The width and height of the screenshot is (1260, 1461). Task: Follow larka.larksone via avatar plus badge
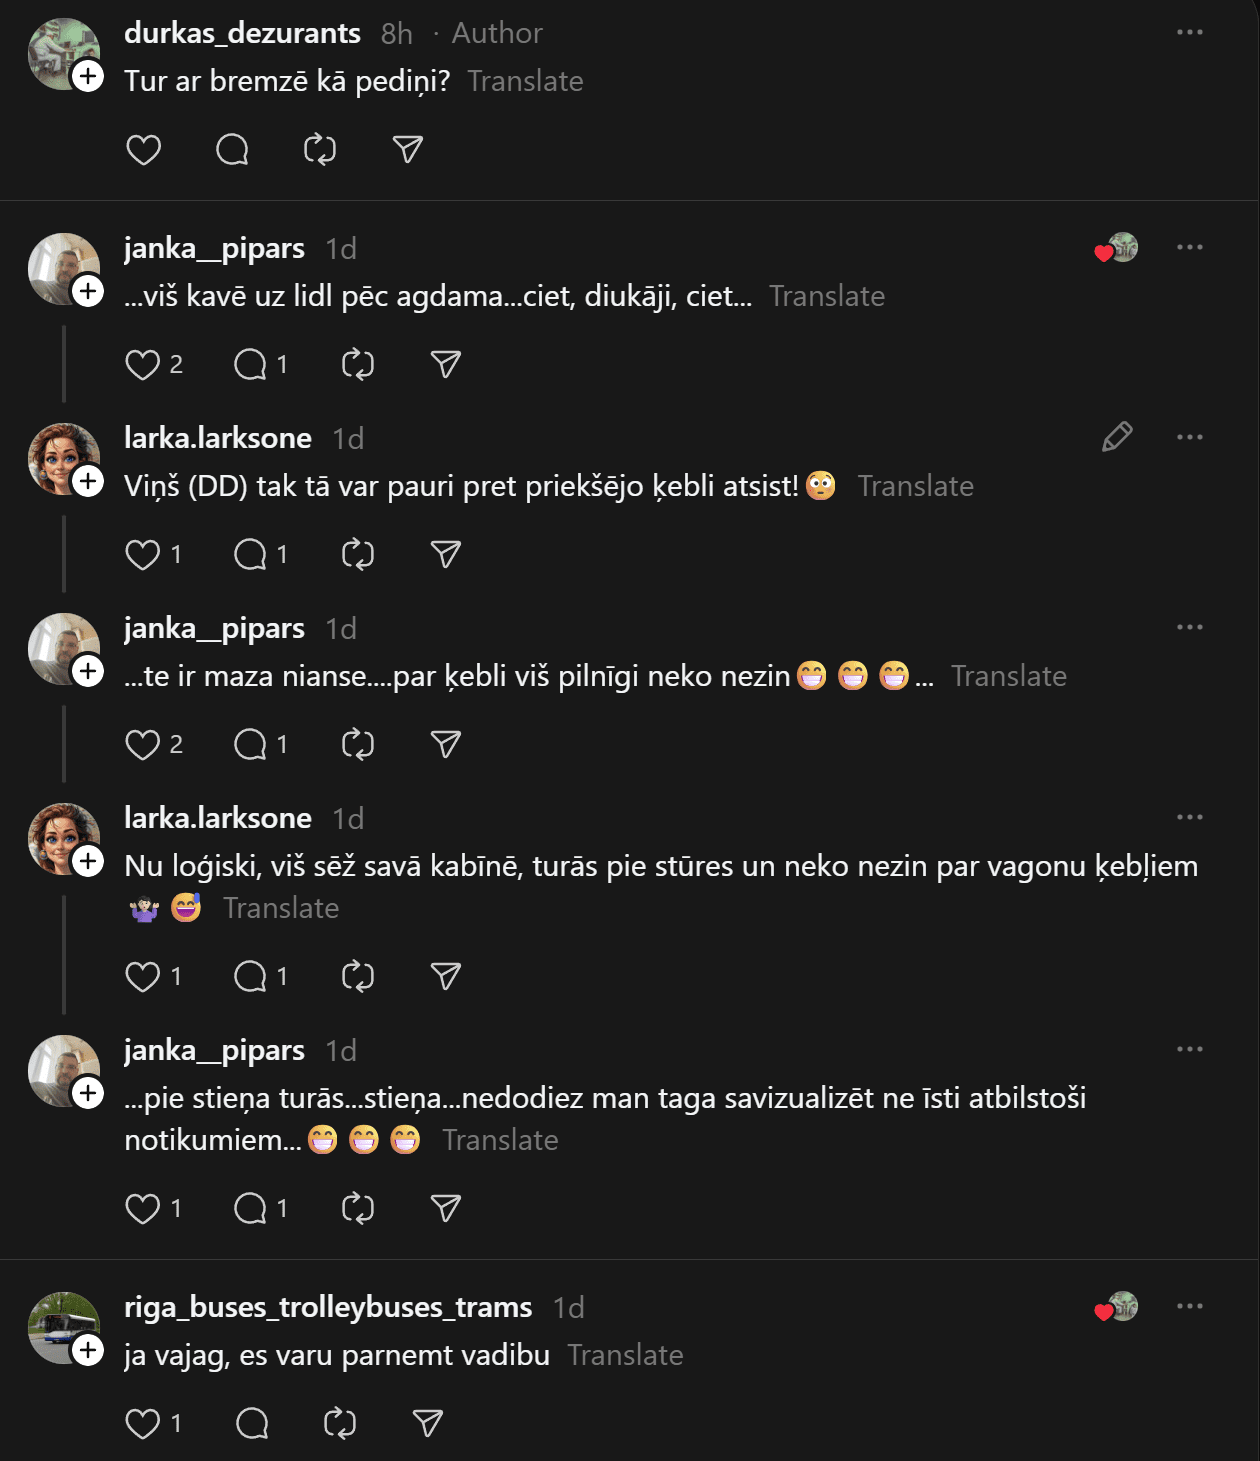pos(88,481)
